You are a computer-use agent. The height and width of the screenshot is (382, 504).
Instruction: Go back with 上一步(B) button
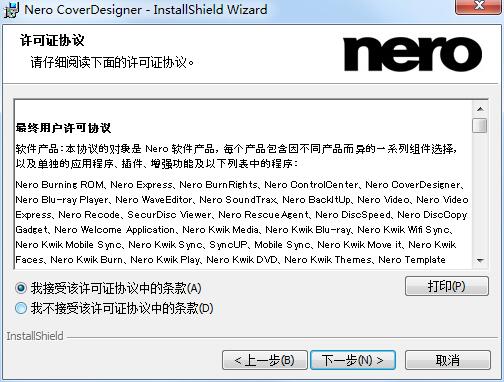[264, 360]
